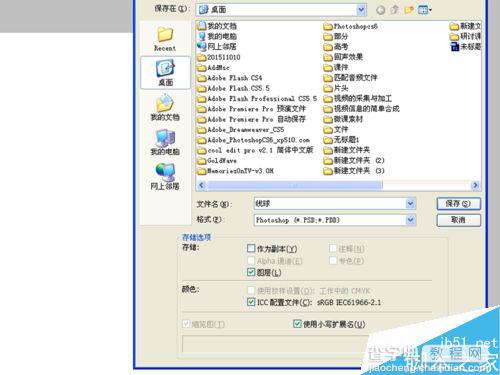Screen dimensions: 500x375
Task: Select the 部分 folder
Action: pyautogui.click(x=336, y=36)
